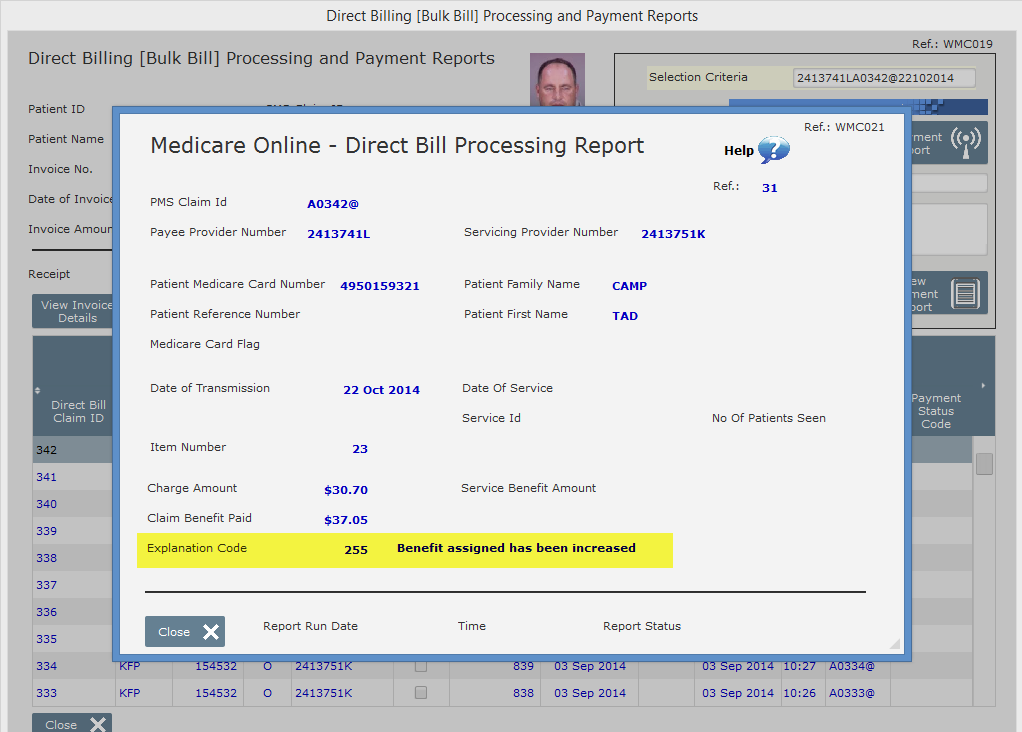Click PMS Claim Id value A0342@

[x=332, y=204]
